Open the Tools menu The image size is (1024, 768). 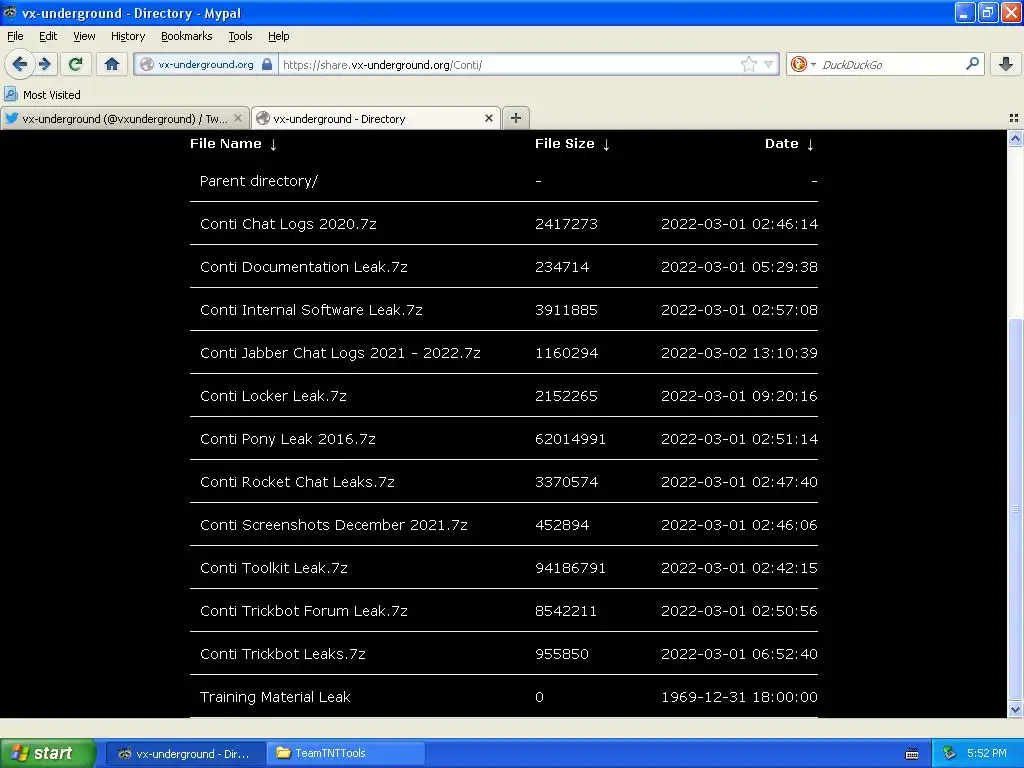click(240, 36)
